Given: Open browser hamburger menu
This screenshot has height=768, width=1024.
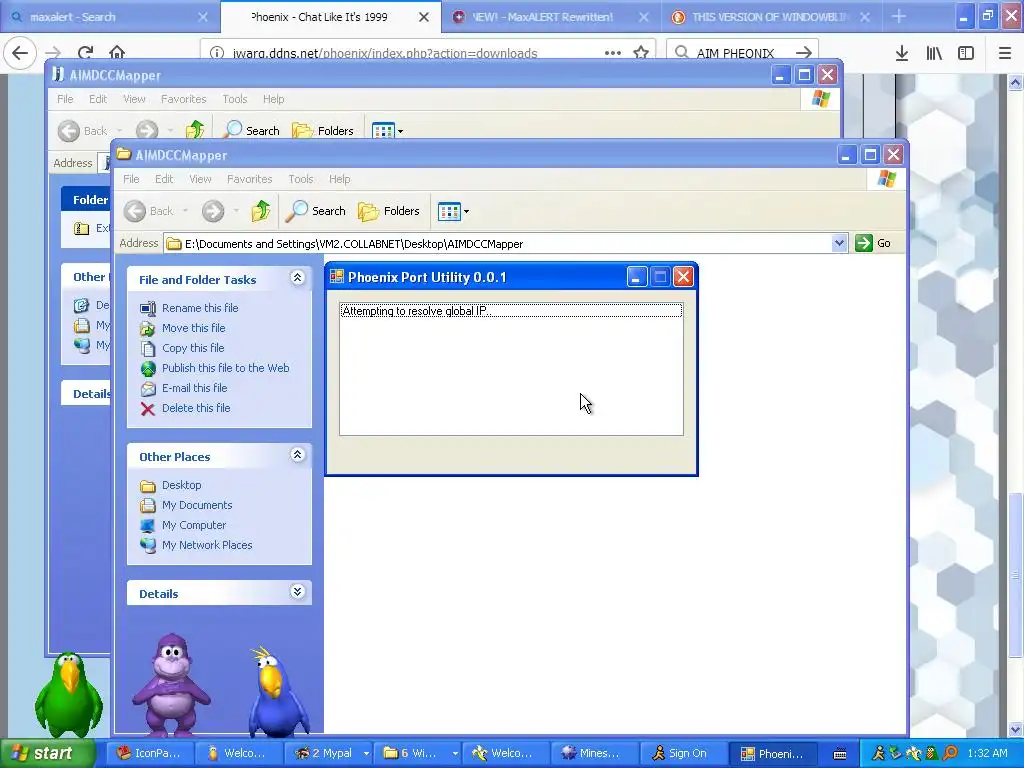Looking at the screenshot, I should [x=1005, y=53].
